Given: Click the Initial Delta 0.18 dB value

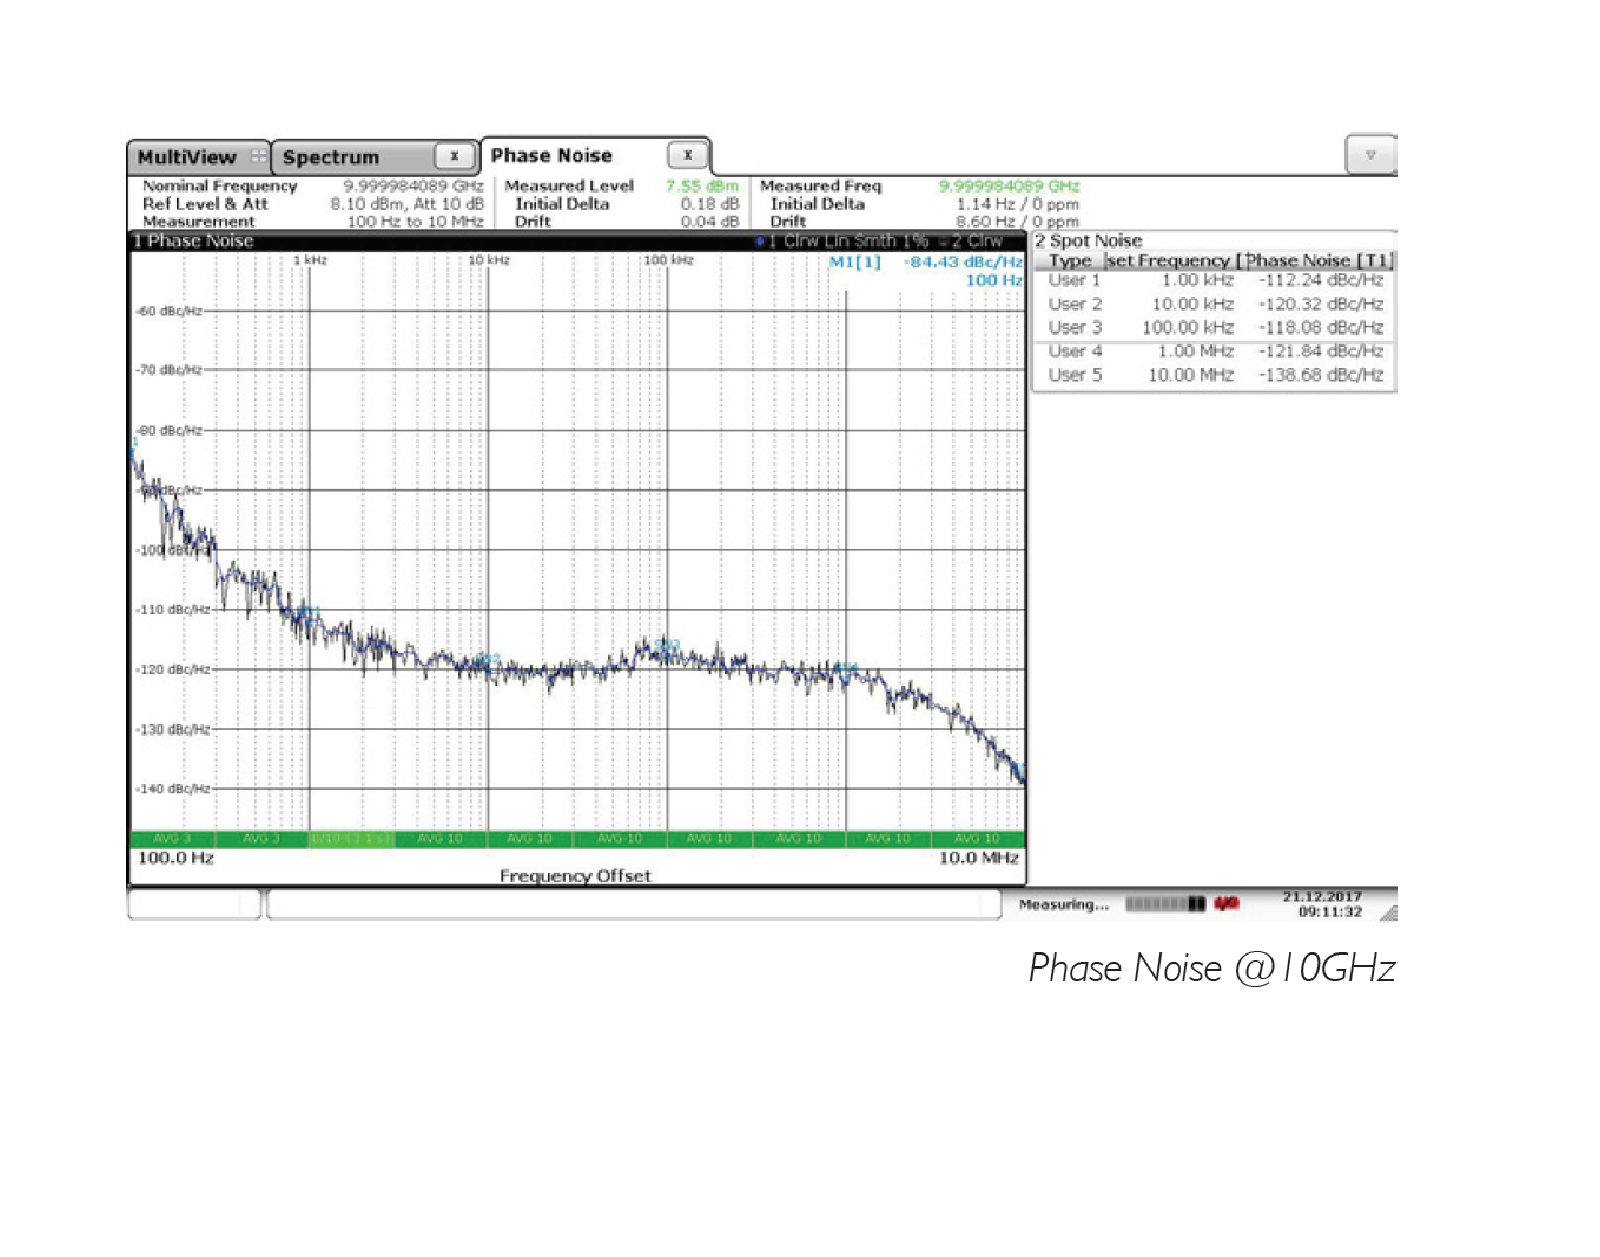Looking at the screenshot, I should pos(710,204).
